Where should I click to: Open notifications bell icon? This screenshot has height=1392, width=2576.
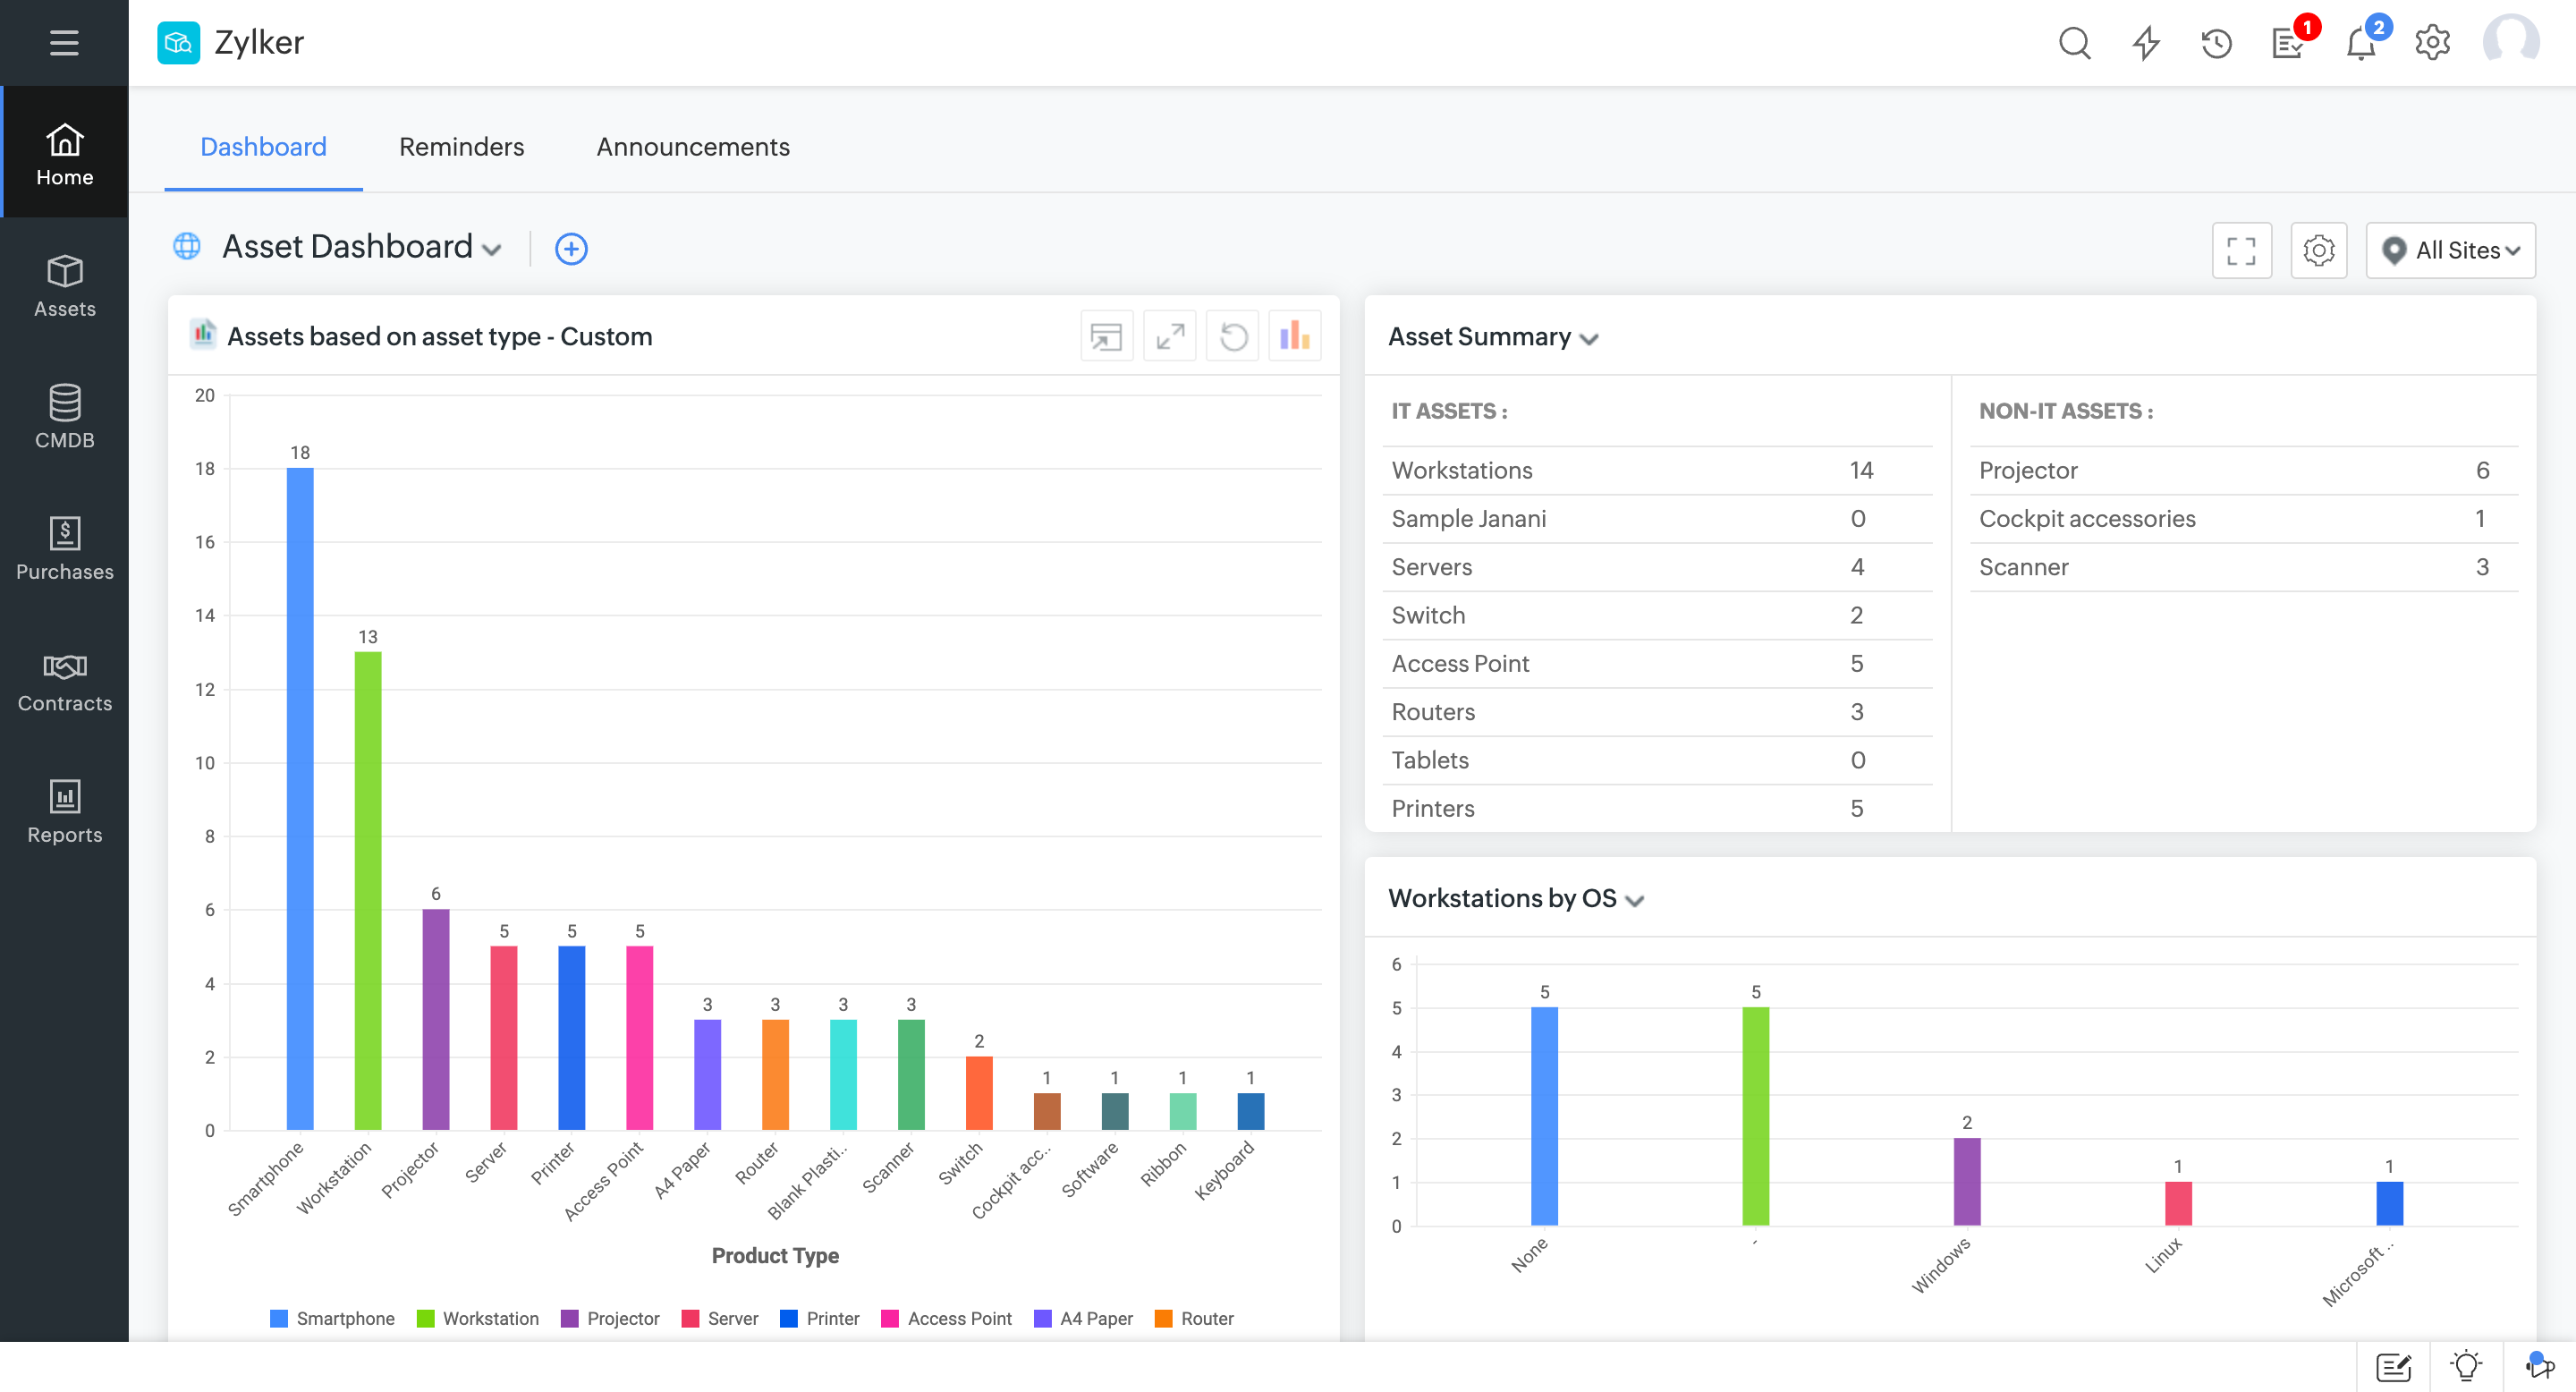(x=2360, y=43)
